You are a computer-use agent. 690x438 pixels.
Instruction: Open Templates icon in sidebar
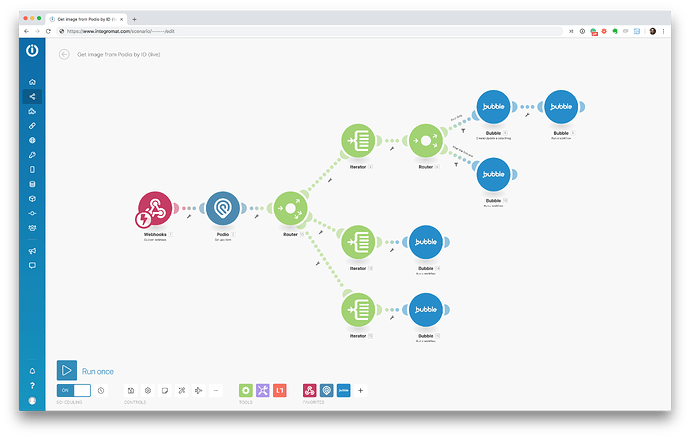point(32,111)
